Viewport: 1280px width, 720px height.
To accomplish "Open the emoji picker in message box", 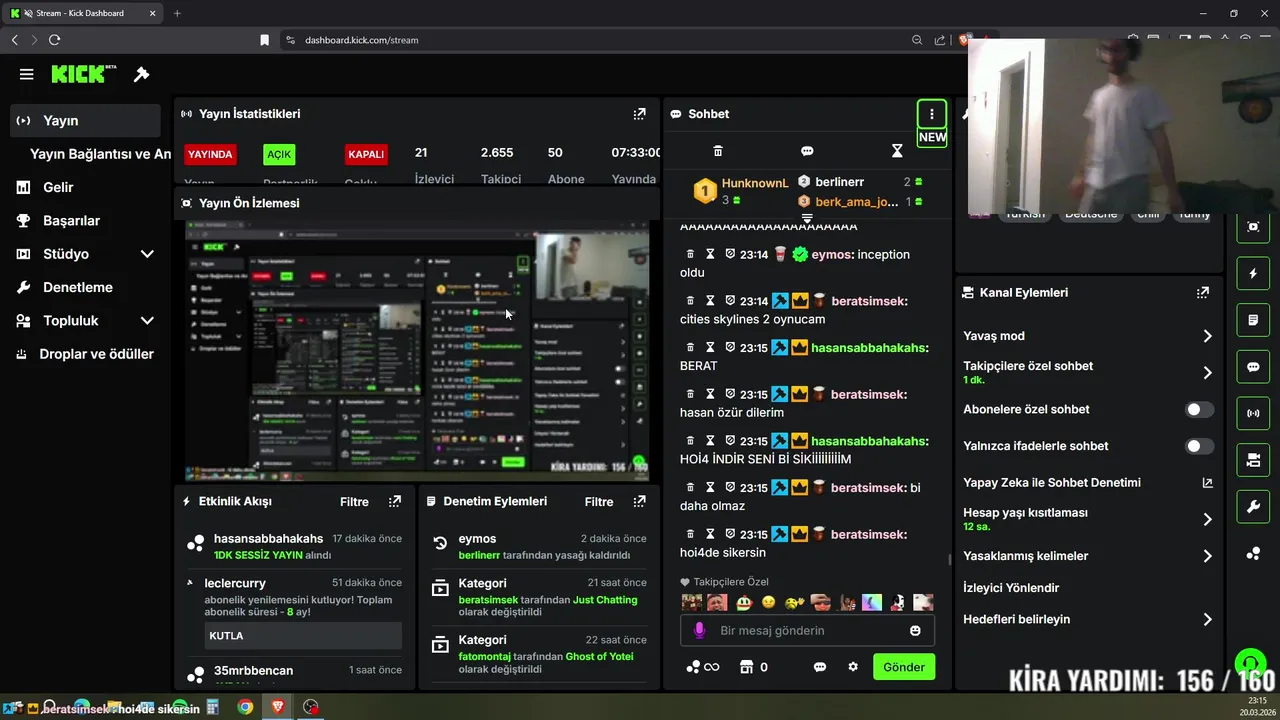I will point(915,630).
